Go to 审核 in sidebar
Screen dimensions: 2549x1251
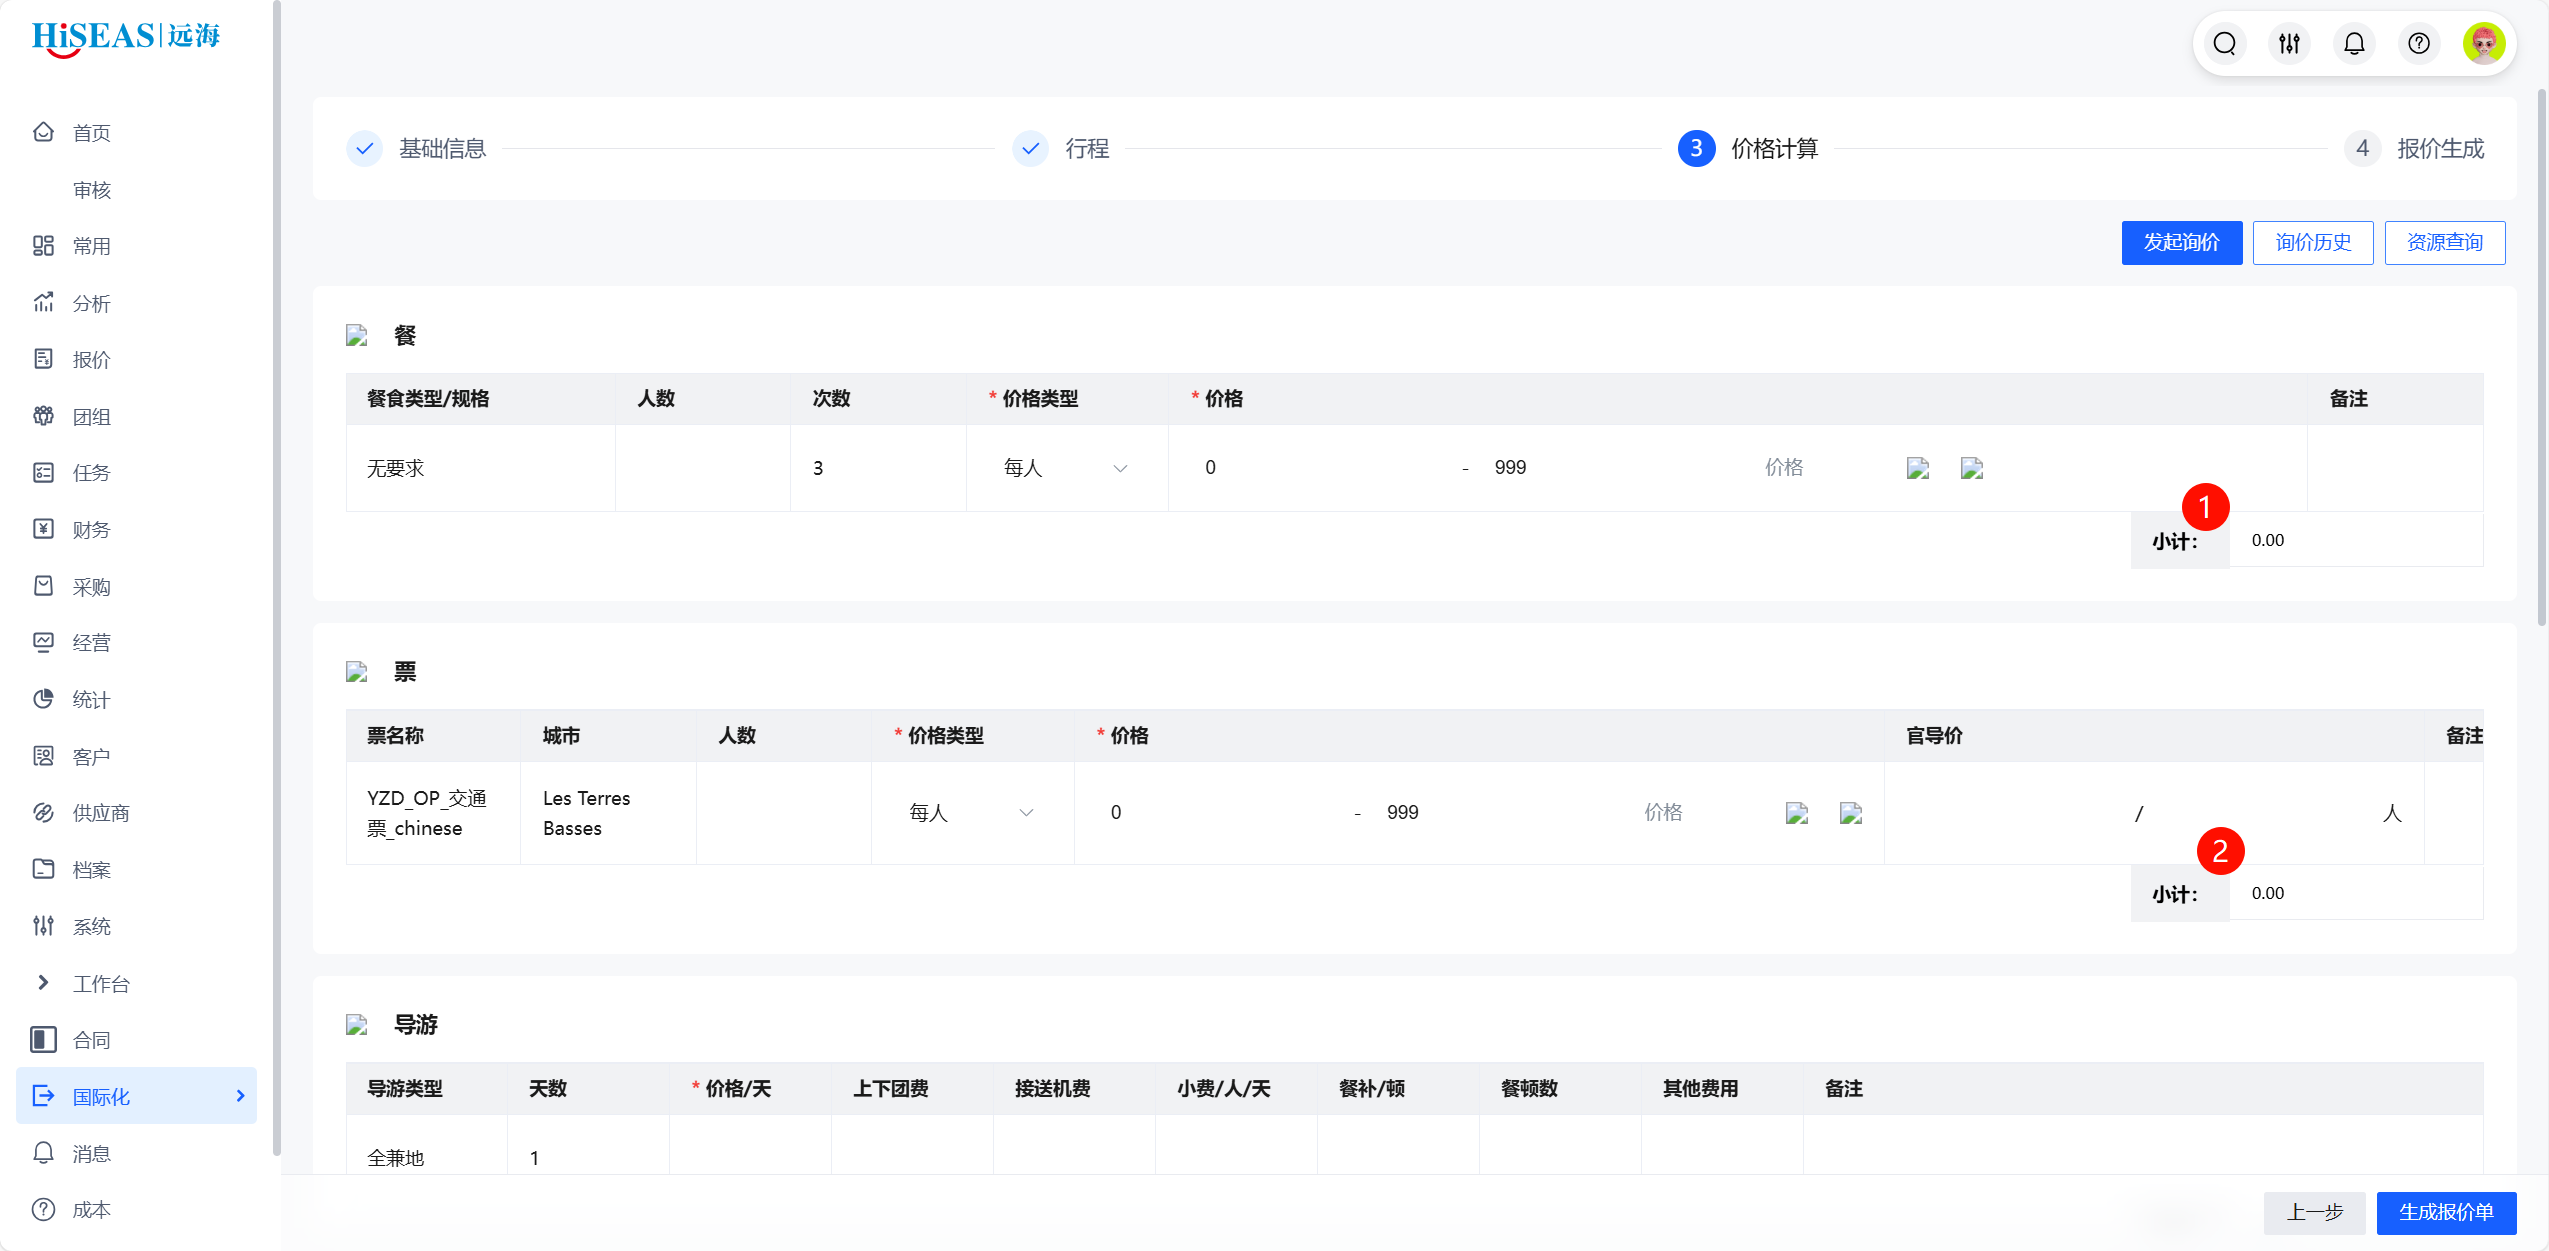(x=92, y=190)
